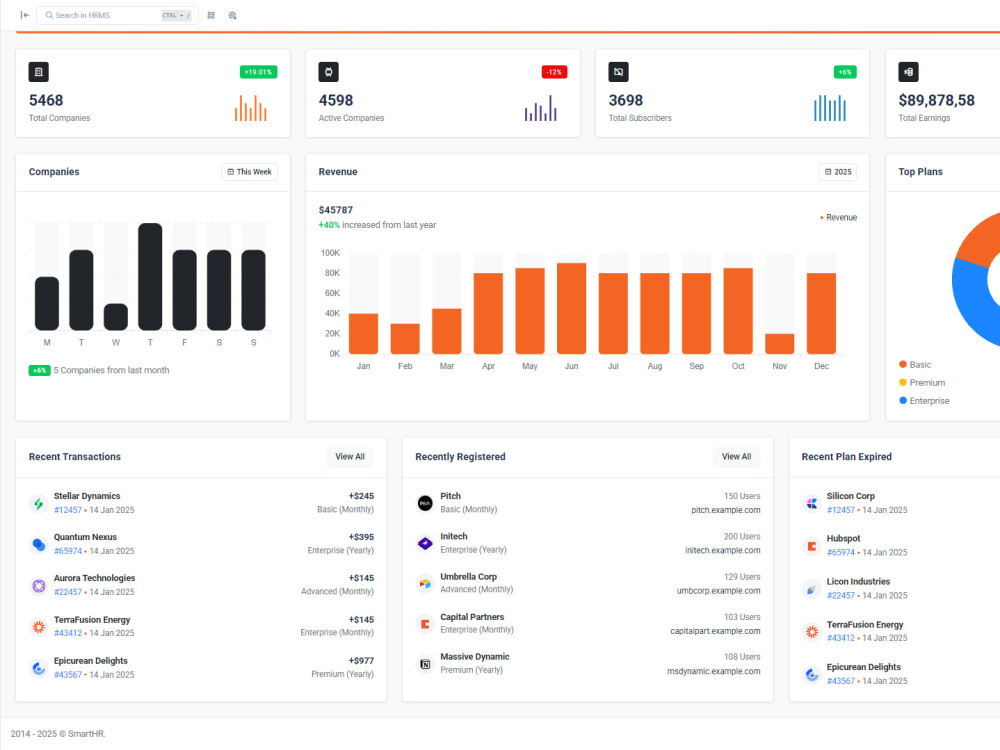The height and width of the screenshot is (750, 1000).
Task: Click the Initech company logo
Action: [x=425, y=543]
